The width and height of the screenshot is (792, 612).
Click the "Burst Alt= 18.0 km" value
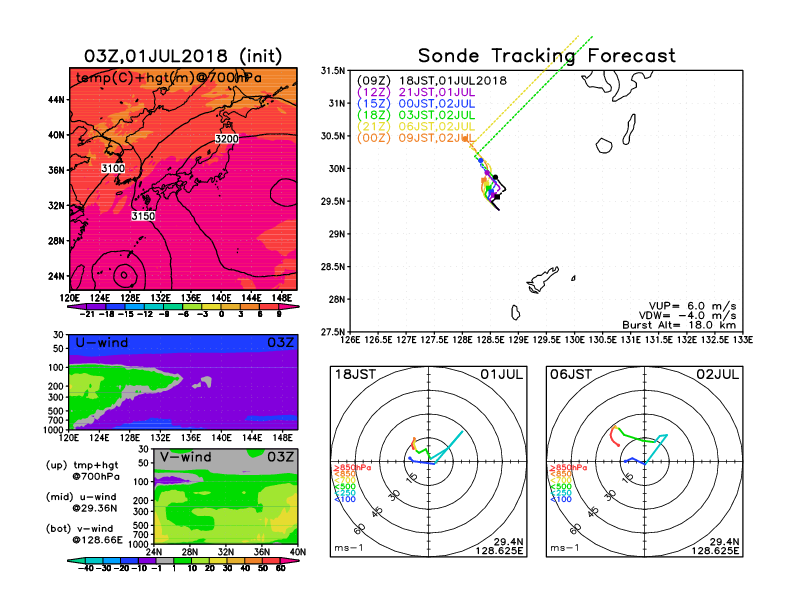(x=679, y=325)
